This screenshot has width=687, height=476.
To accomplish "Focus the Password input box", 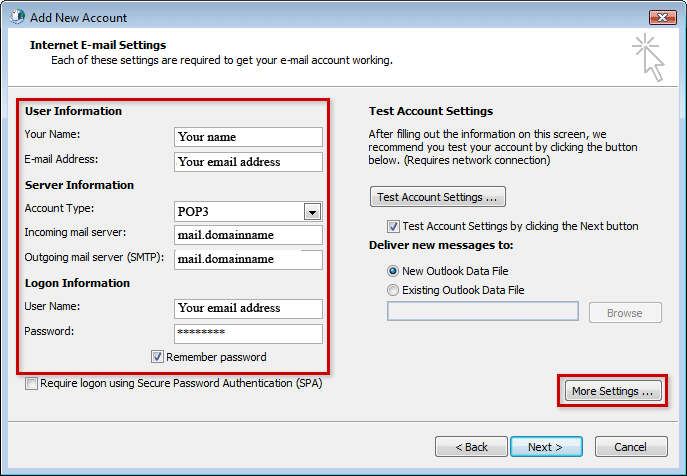I will (x=248, y=334).
